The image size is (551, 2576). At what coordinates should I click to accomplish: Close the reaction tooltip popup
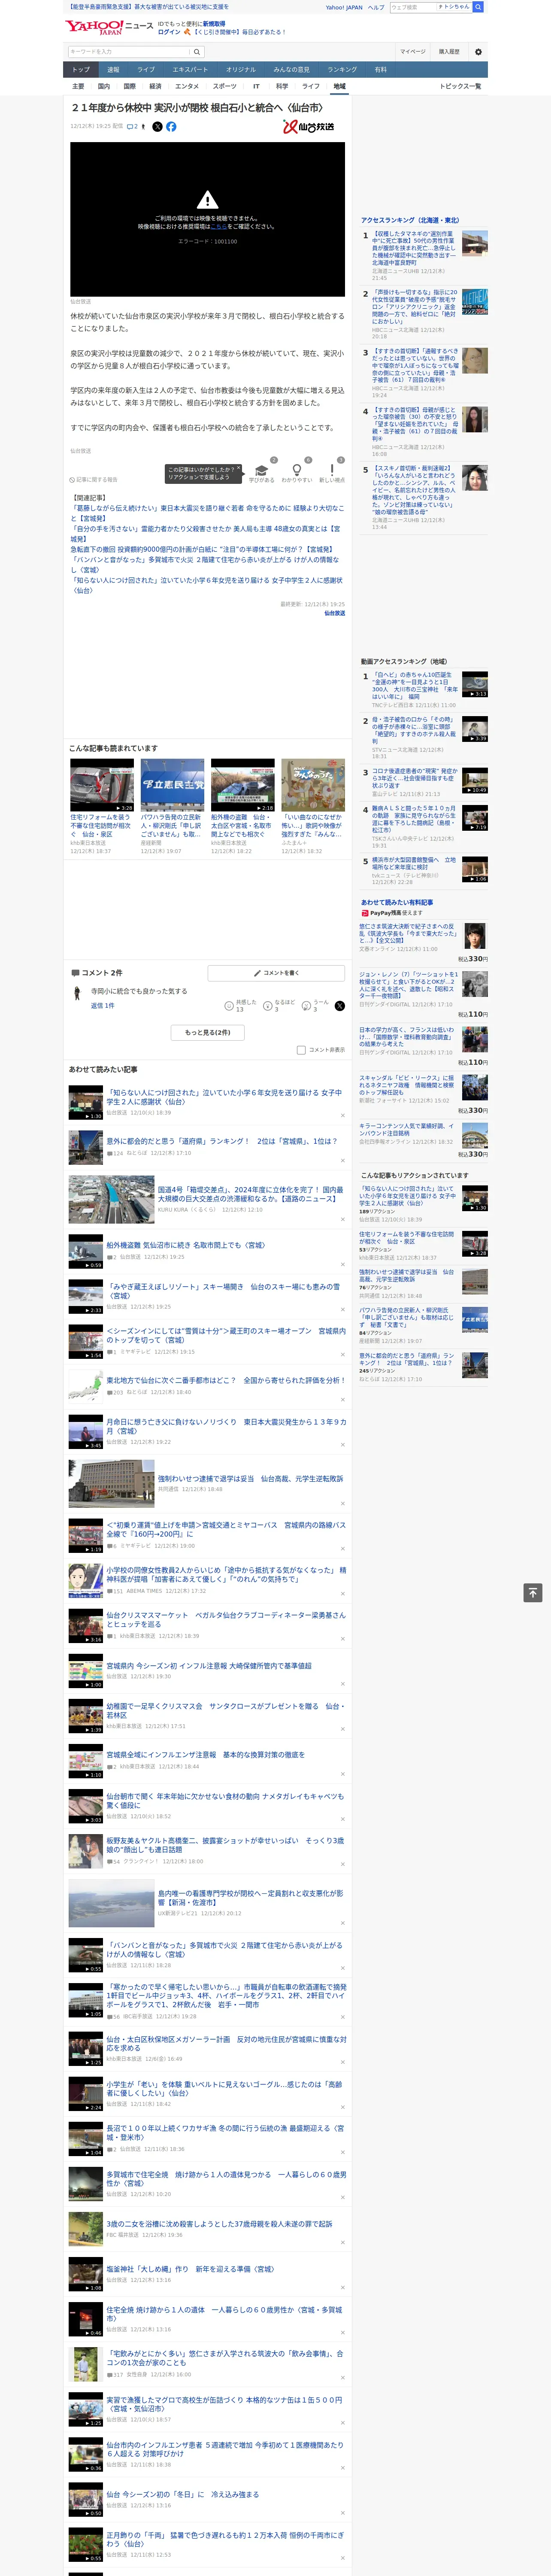coord(240,467)
